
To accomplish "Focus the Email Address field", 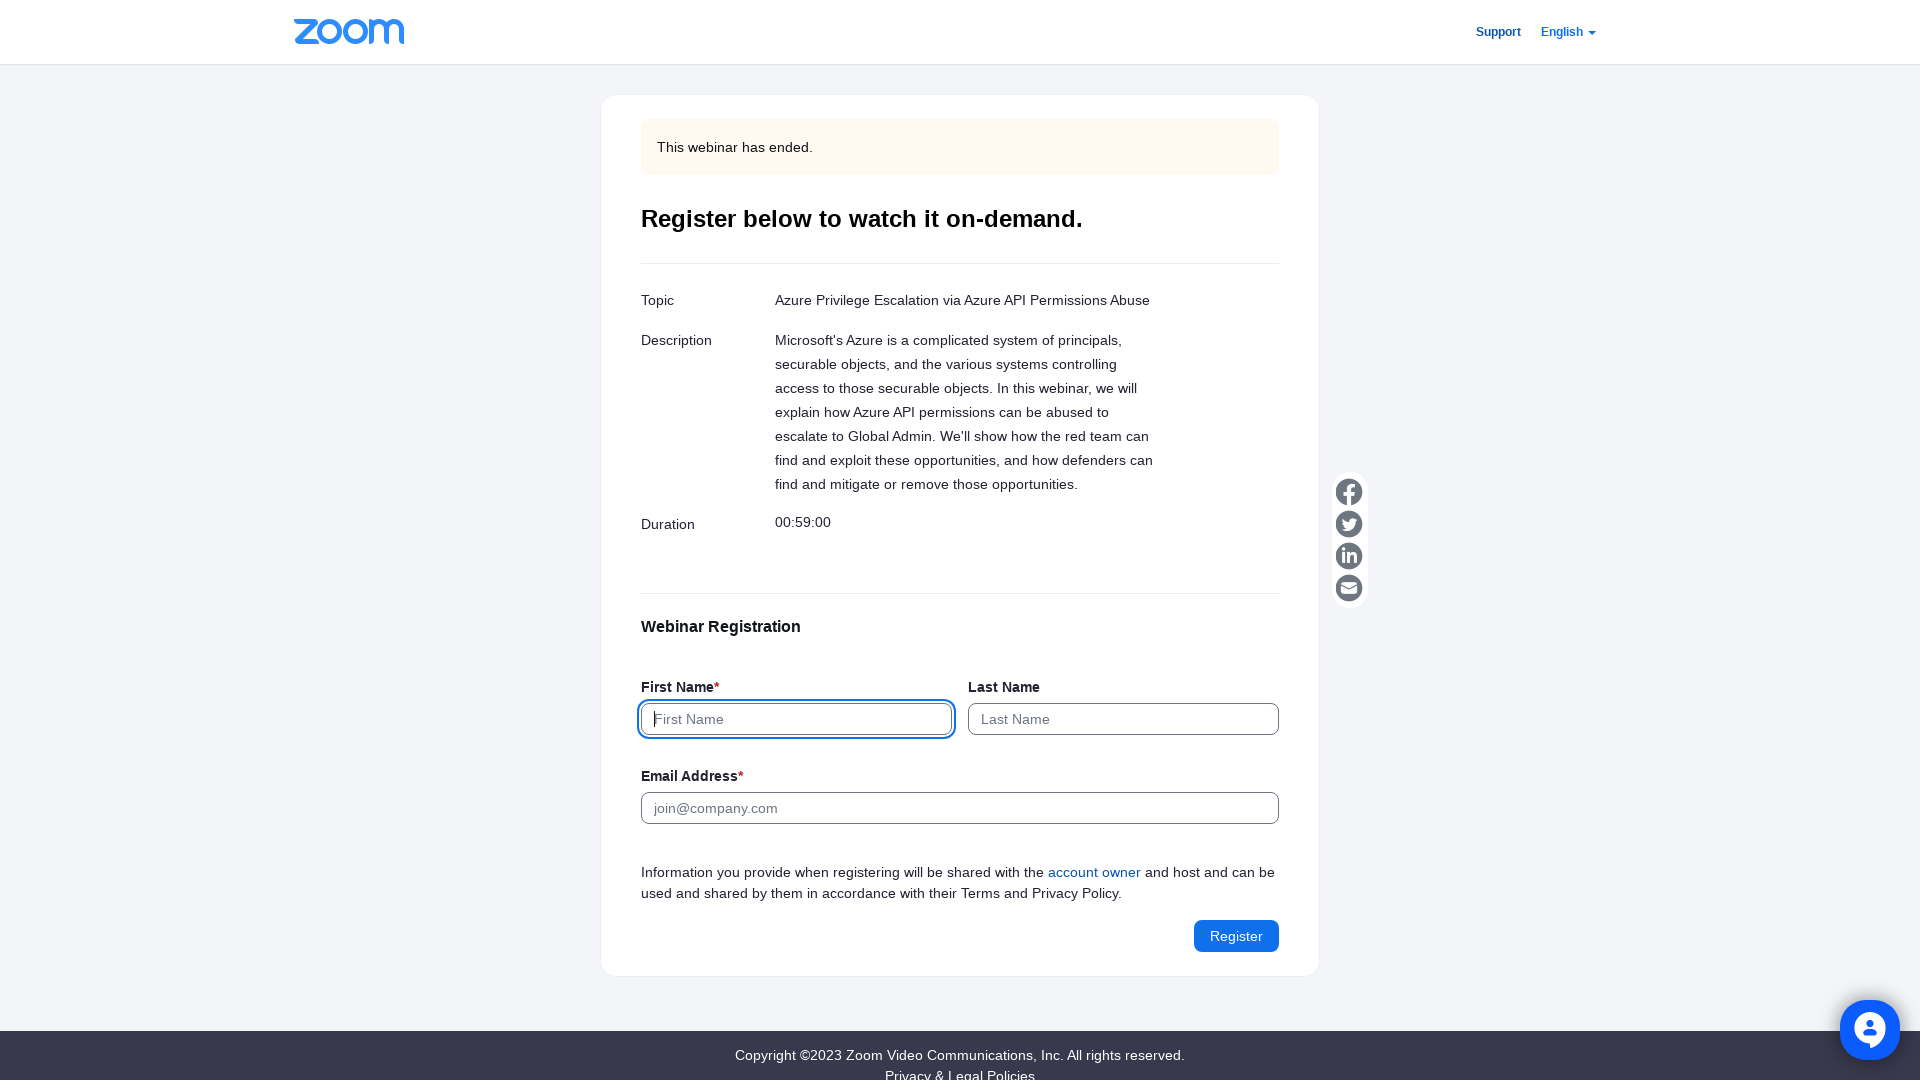I will pyautogui.click(x=960, y=808).
